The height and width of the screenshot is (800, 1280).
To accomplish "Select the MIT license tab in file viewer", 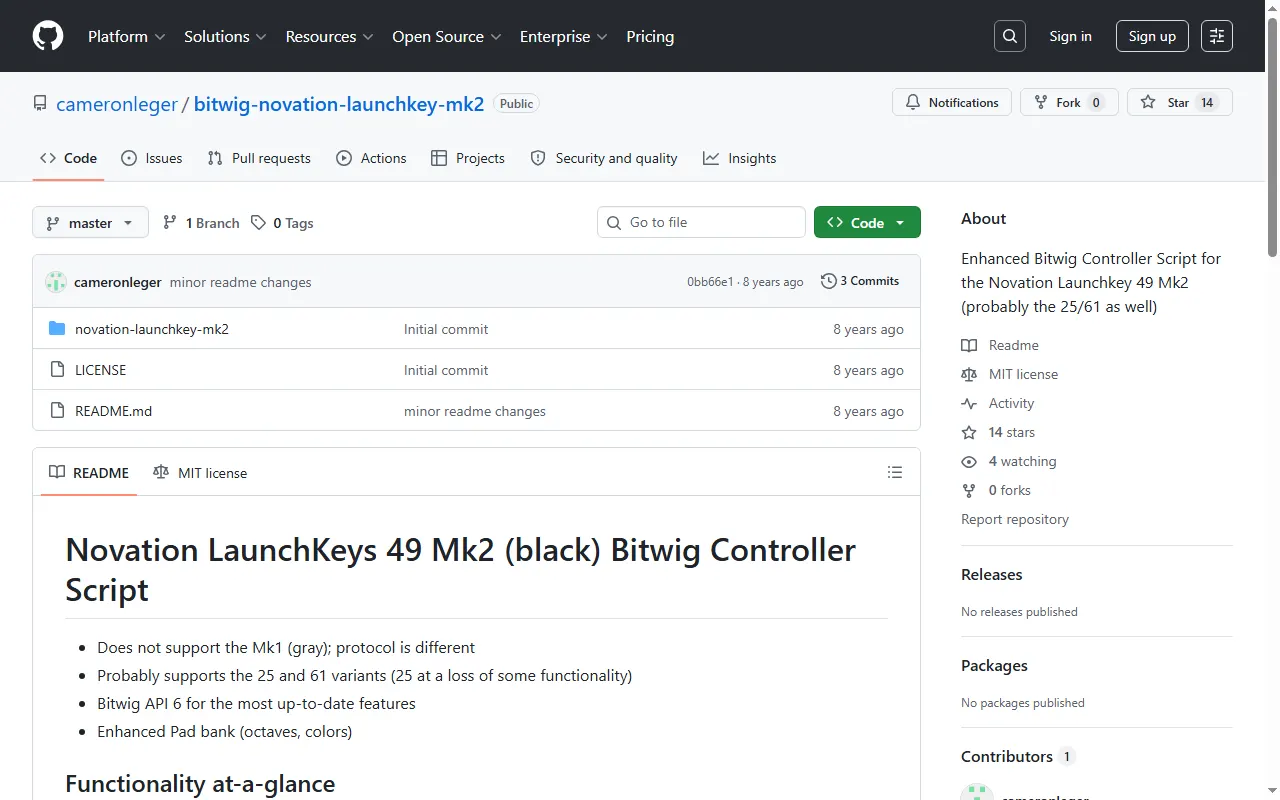I will click(x=200, y=473).
